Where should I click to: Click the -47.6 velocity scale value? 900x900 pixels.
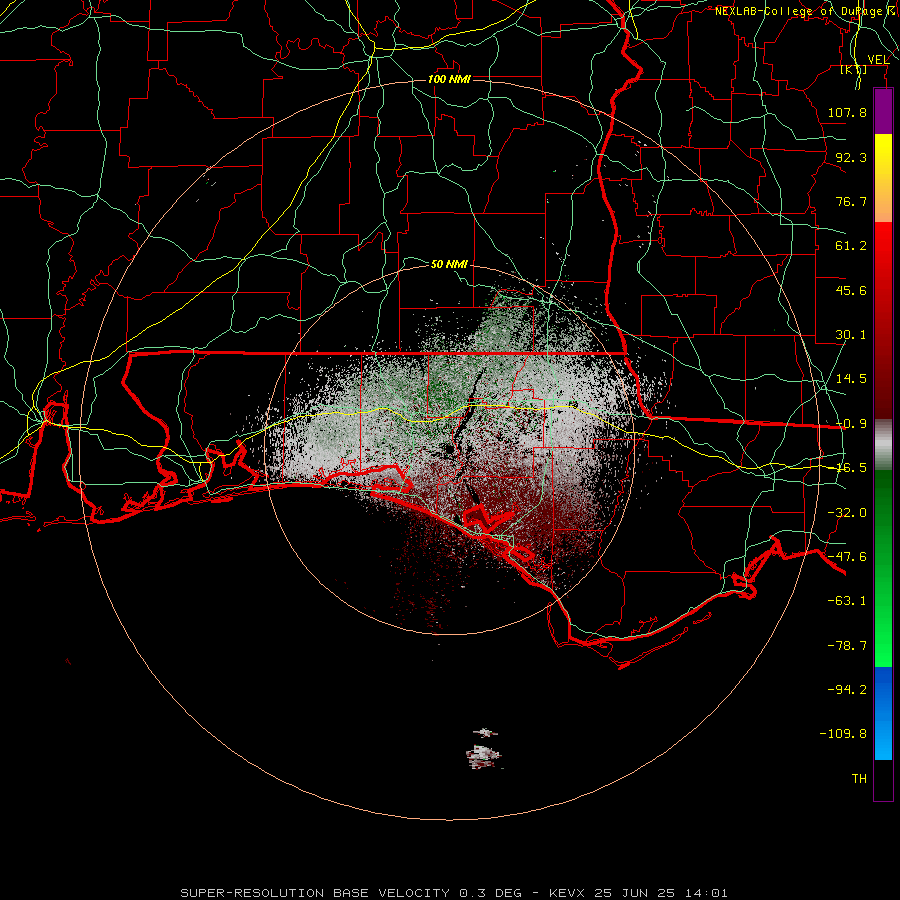point(847,557)
